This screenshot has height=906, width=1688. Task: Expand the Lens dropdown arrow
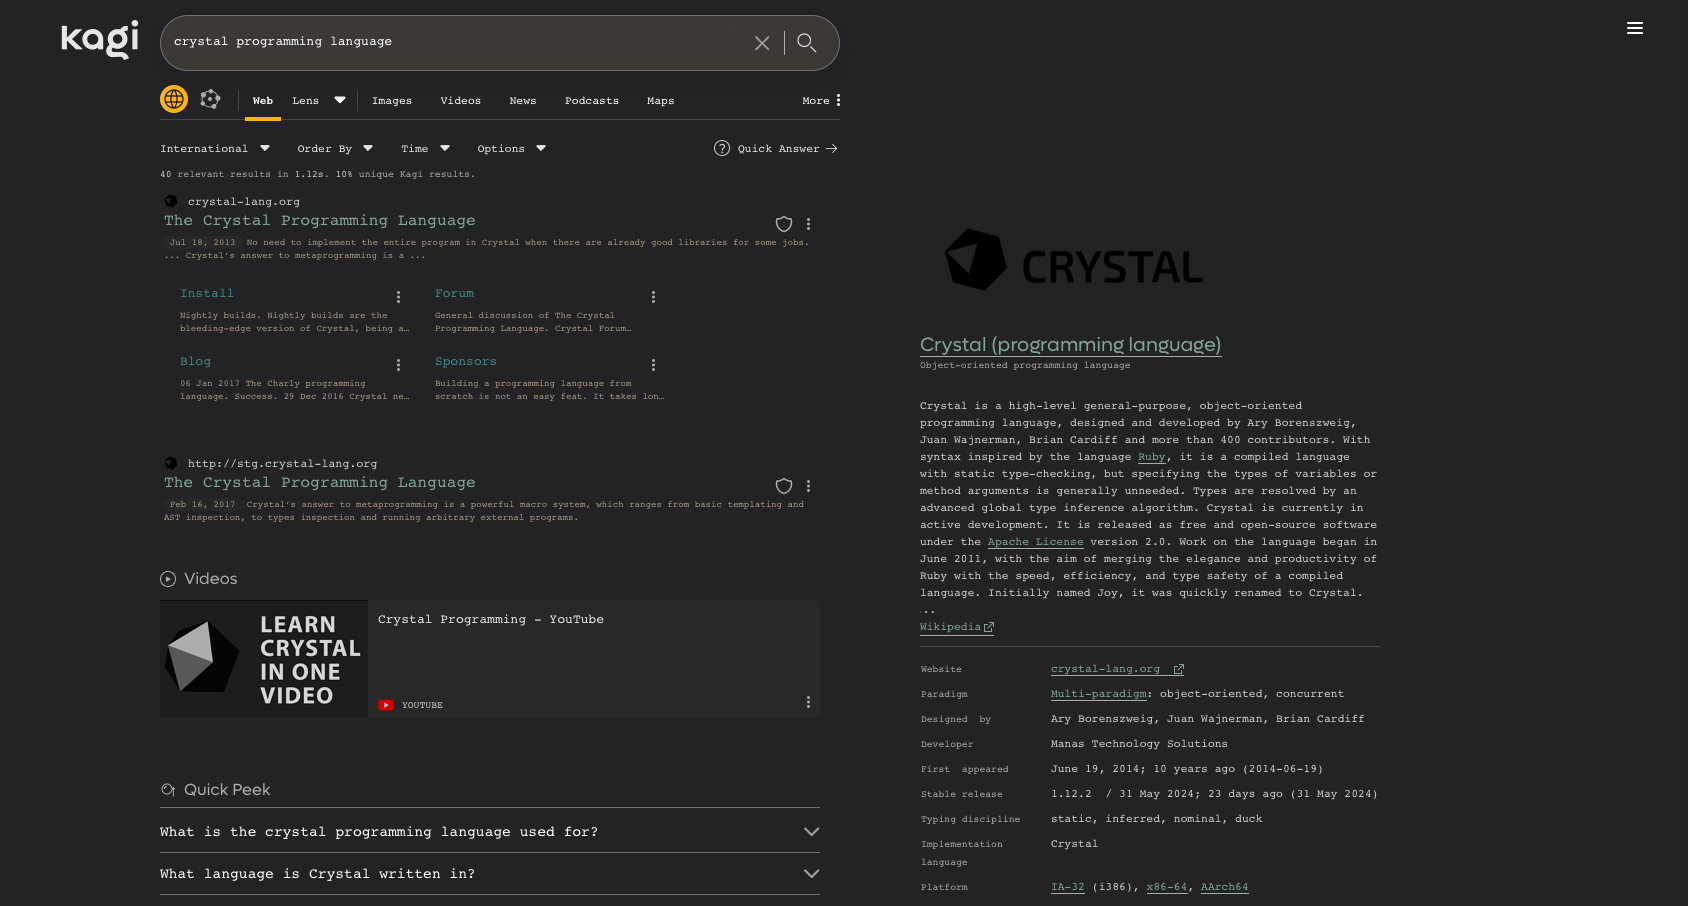(339, 99)
